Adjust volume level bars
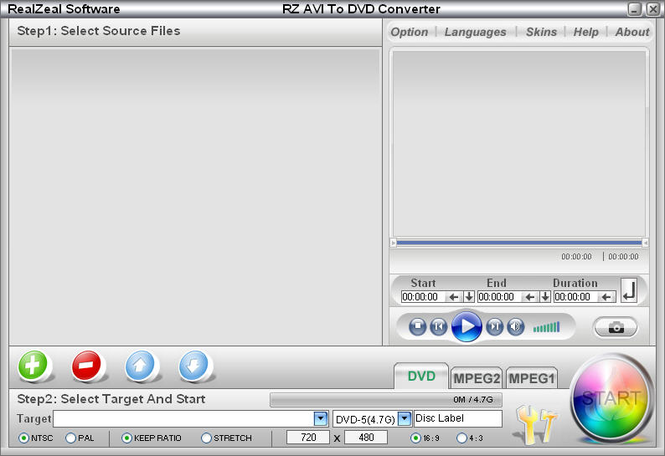Image resolution: width=665 pixels, height=456 pixels. [546, 327]
